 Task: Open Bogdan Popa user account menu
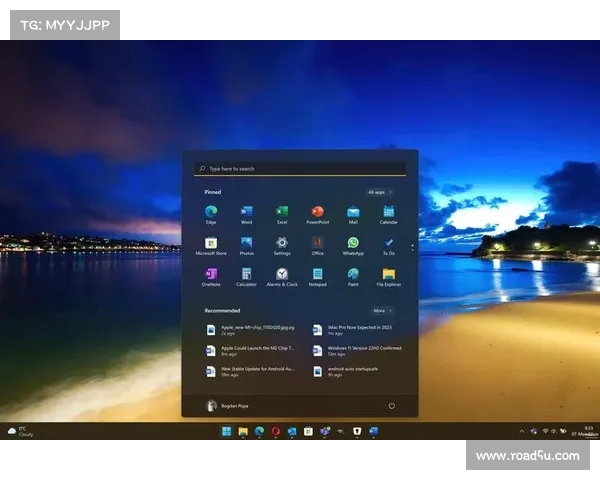pyautogui.click(x=225, y=406)
